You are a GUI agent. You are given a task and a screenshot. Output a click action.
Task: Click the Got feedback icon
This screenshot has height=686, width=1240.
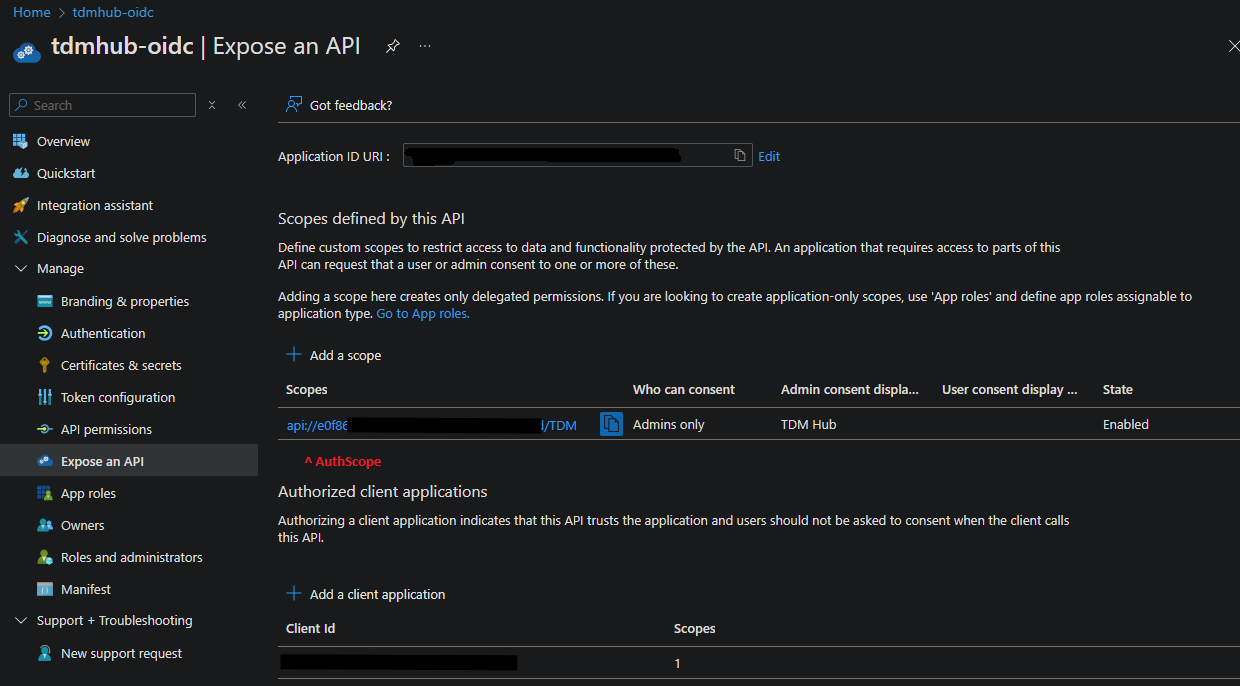tap(293, 105)
